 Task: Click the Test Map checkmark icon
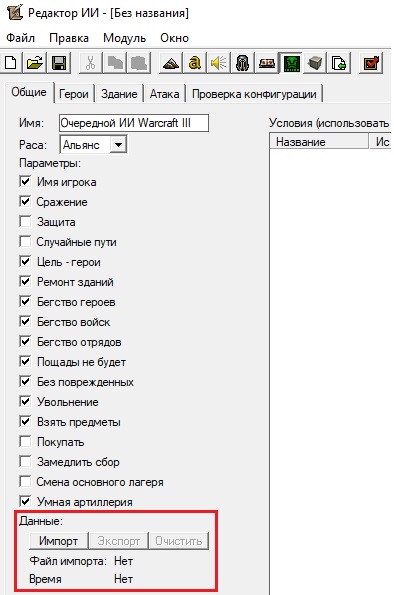click(371, 63)
